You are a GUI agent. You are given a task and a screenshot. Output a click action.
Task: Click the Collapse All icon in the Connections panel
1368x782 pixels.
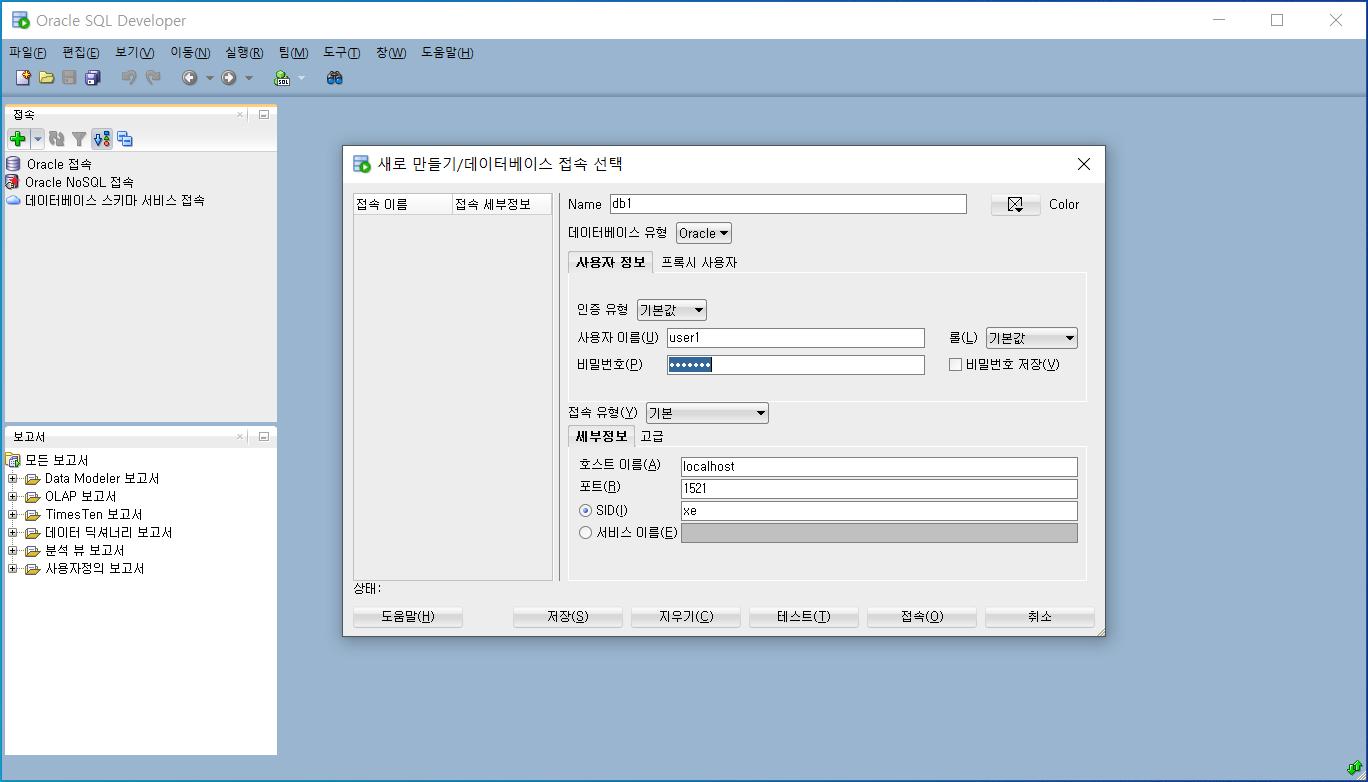[x=125, y=139]
